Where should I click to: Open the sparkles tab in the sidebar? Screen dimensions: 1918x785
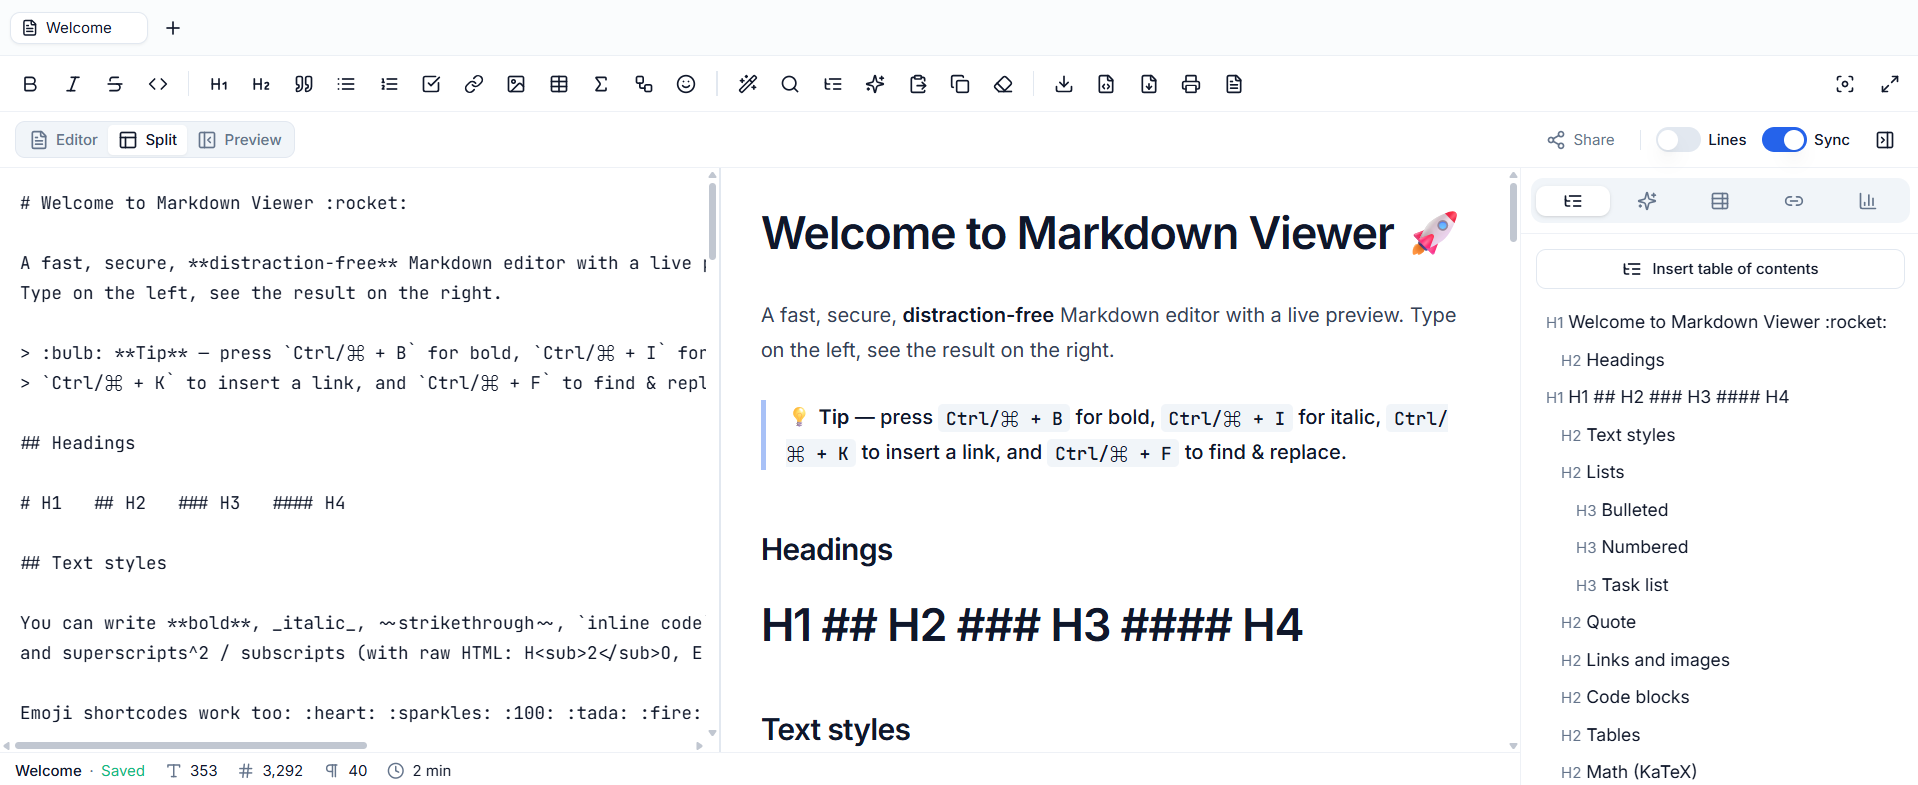[1647, 201]
